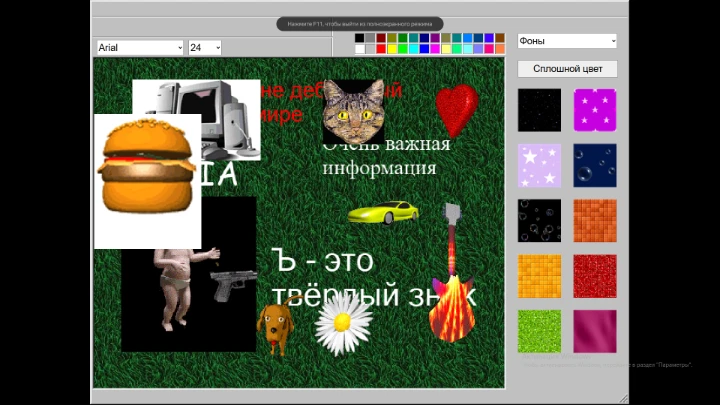Choose the yellow-orange tile background
The width and height of the screenshot is (720, 405).
(540, 276)
